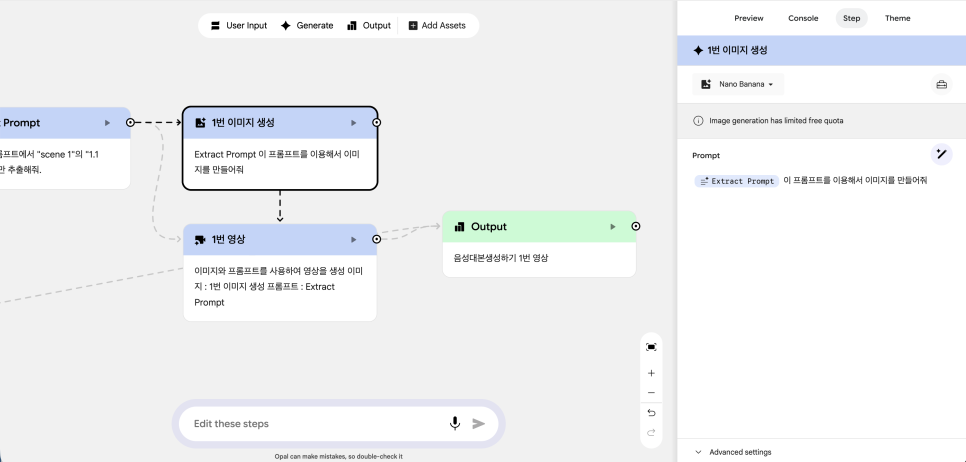The height and width of the screenshot is (462, 966).
Task: Click the magic wand prompt enhance icon
Action: pos(941,154)
